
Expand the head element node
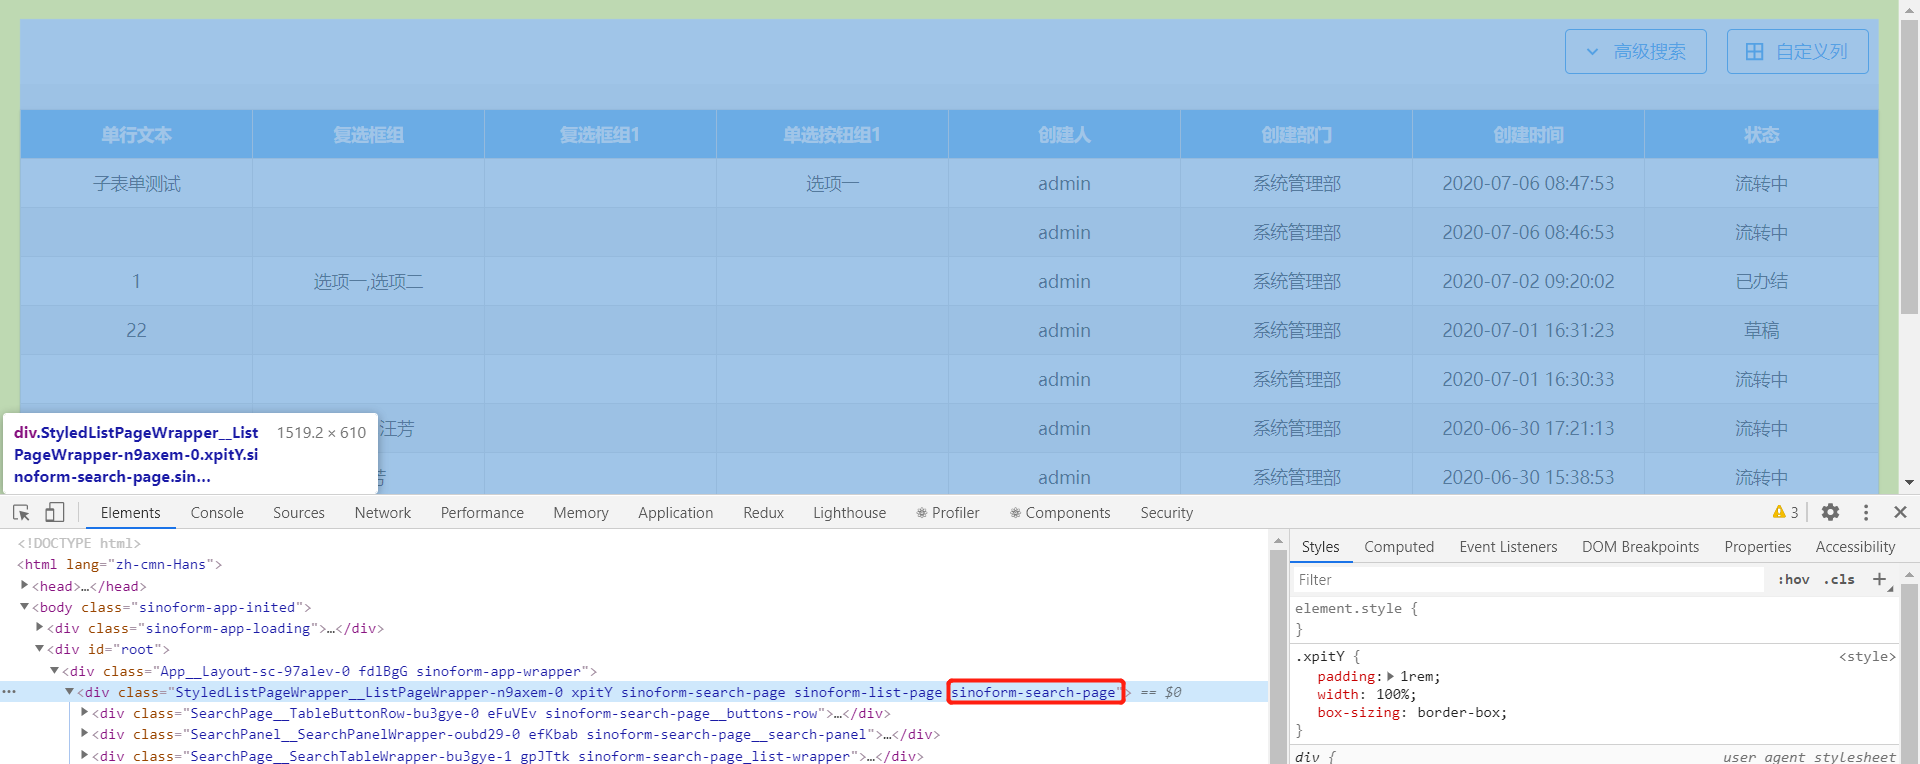(x=24, y=585)
